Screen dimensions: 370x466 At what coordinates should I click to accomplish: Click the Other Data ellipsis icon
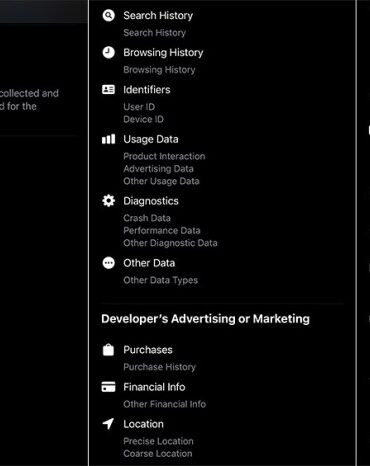click(108, 263)
